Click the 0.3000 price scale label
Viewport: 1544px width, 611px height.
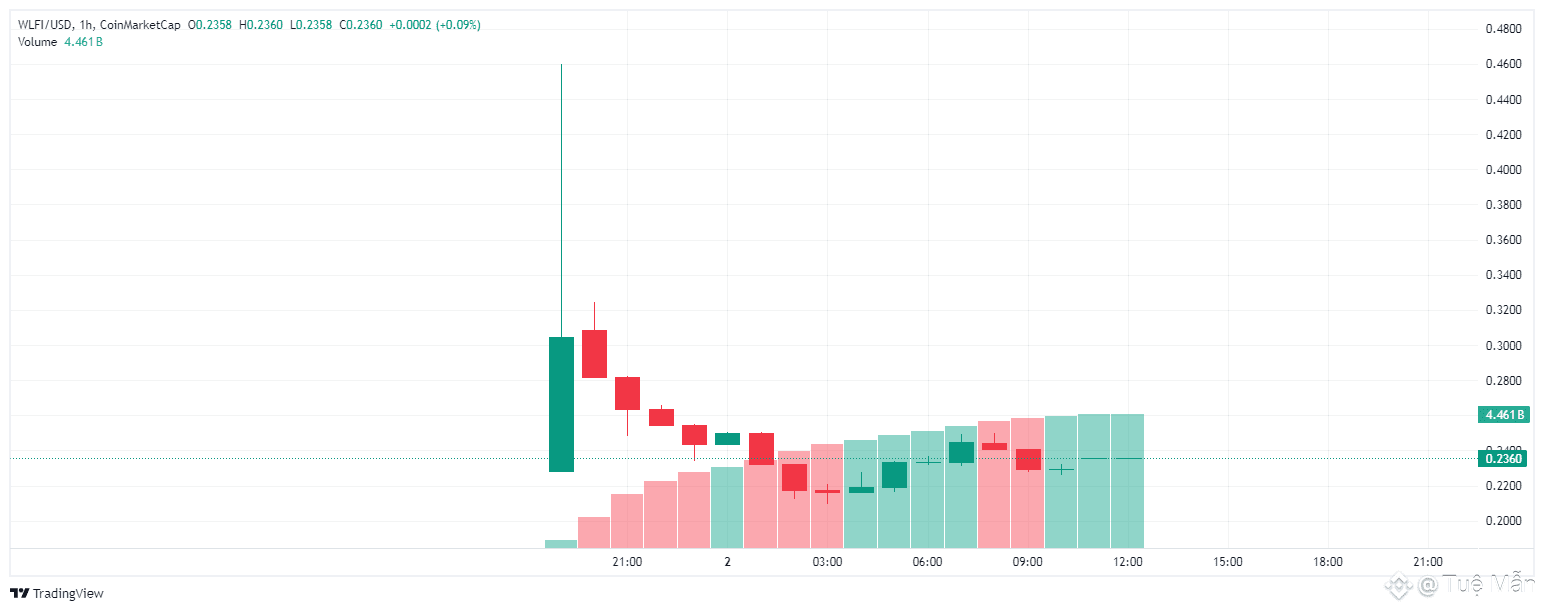1503,346
